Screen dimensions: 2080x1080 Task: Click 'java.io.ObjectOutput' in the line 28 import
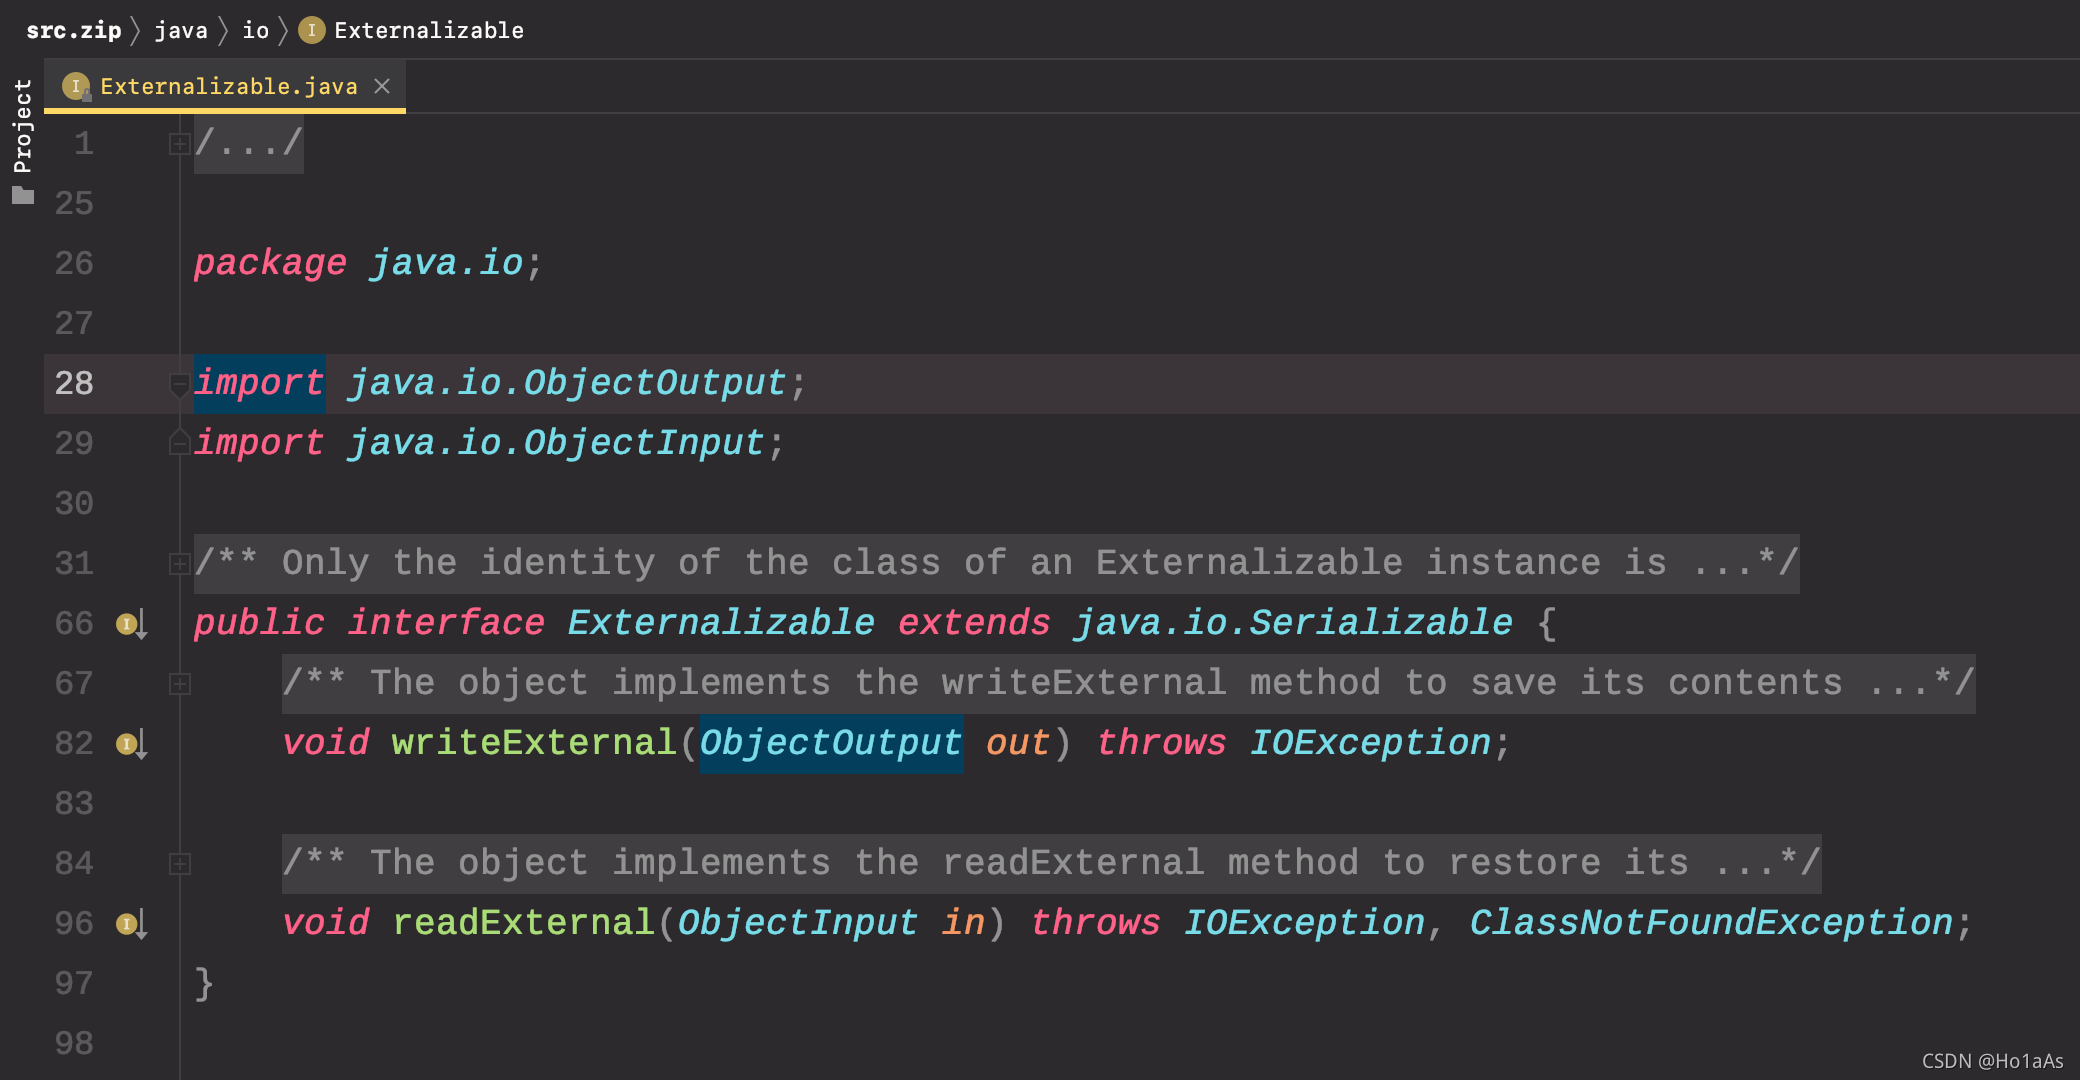pos(567,383)
